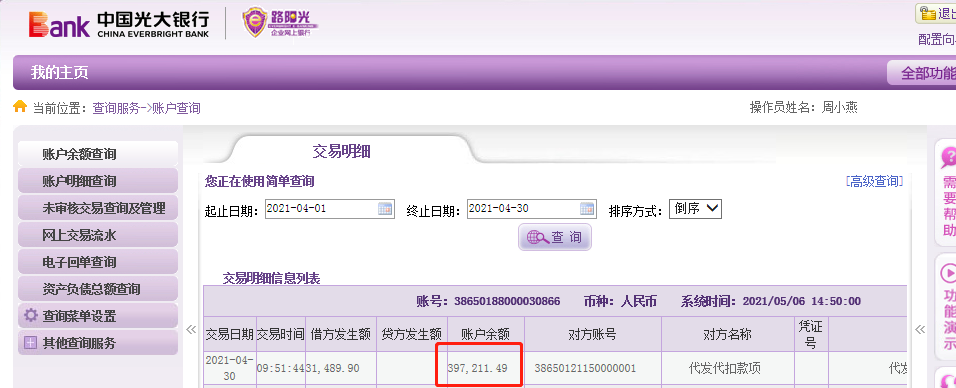Click the transaction date 2021-04-30 cell

(229, 368)
